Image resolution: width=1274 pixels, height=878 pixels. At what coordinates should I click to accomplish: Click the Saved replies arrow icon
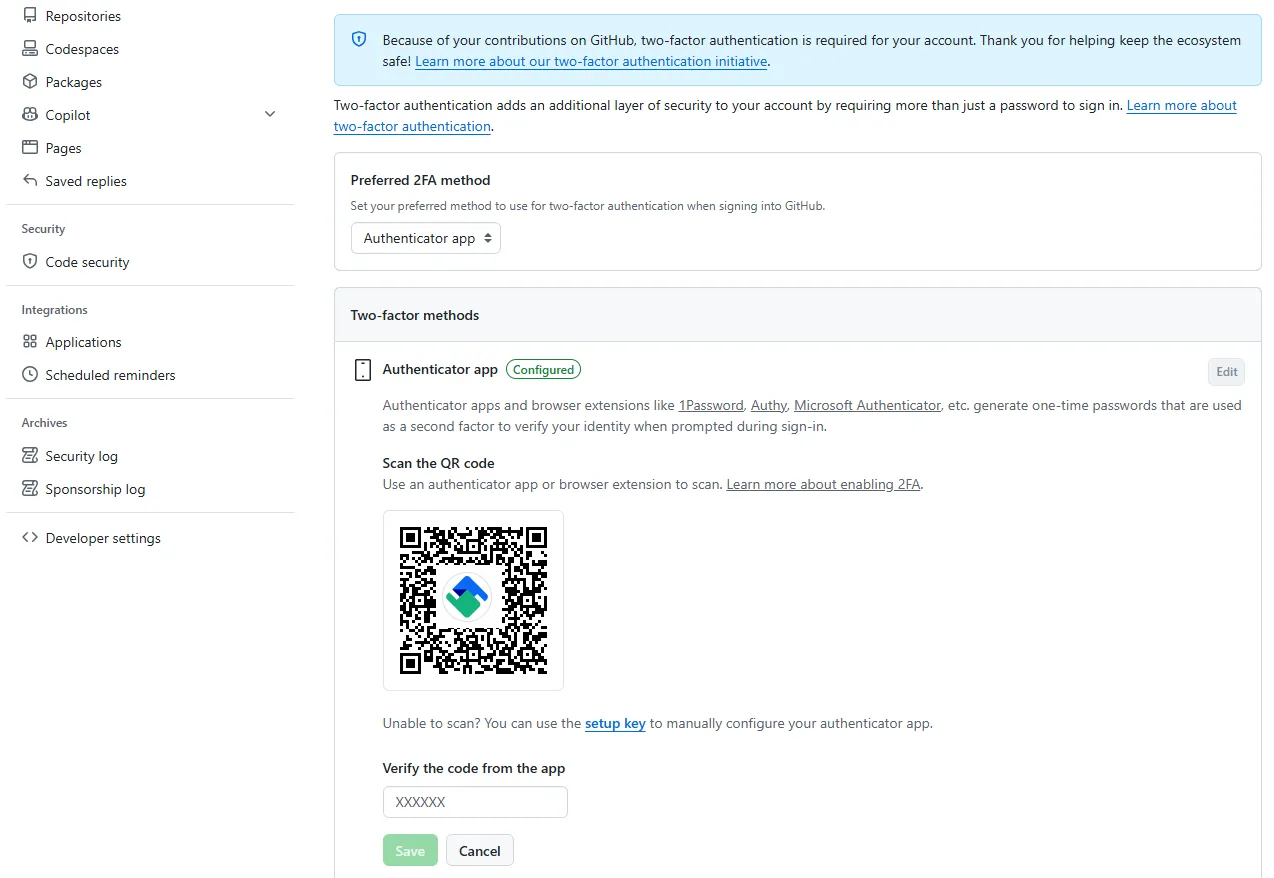point(30,181)
